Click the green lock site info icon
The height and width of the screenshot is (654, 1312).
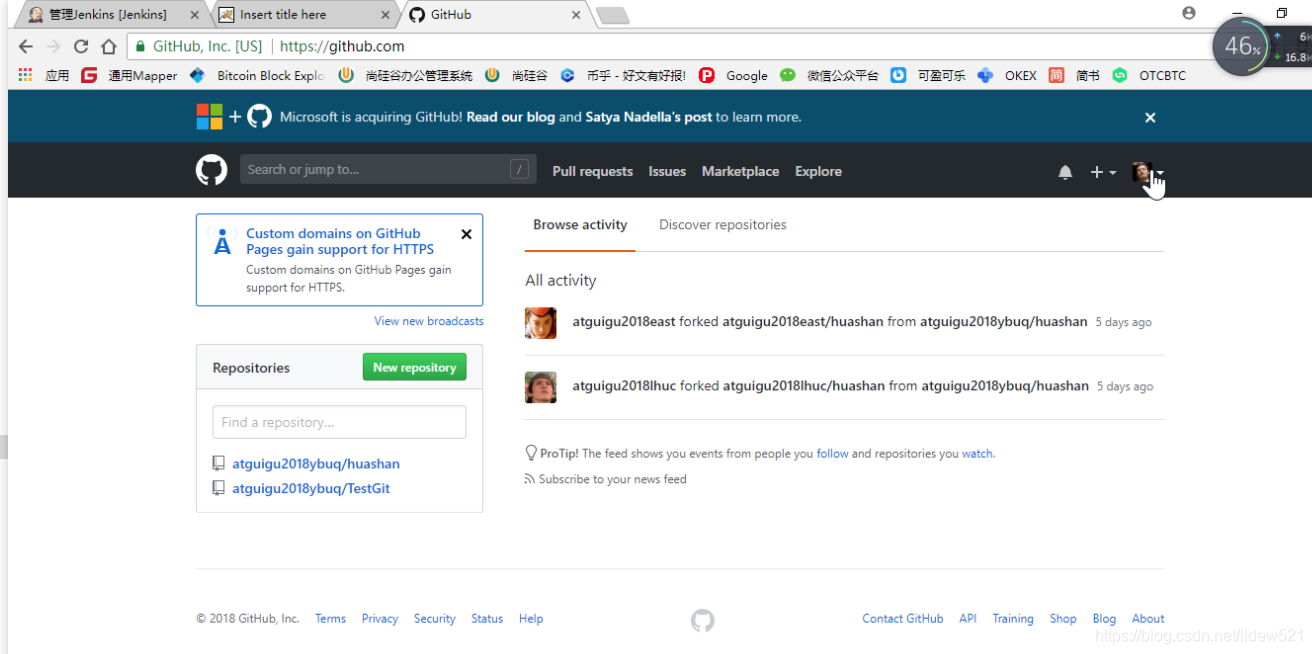tap(142, 46)
